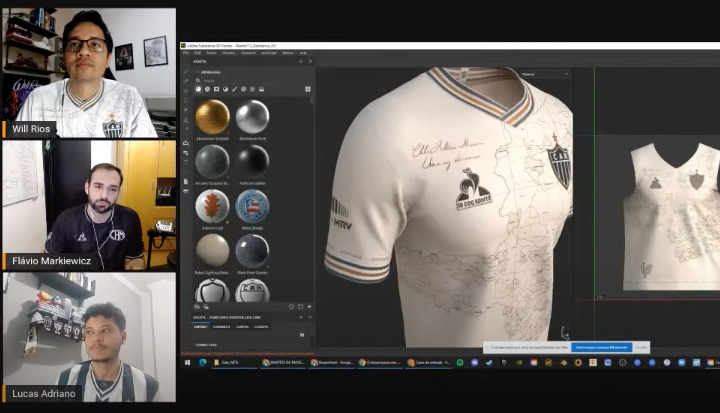The width and height of the screenshot is (720, 413).
Task: Click the Assets search field
Action: [x=253, y=80]
